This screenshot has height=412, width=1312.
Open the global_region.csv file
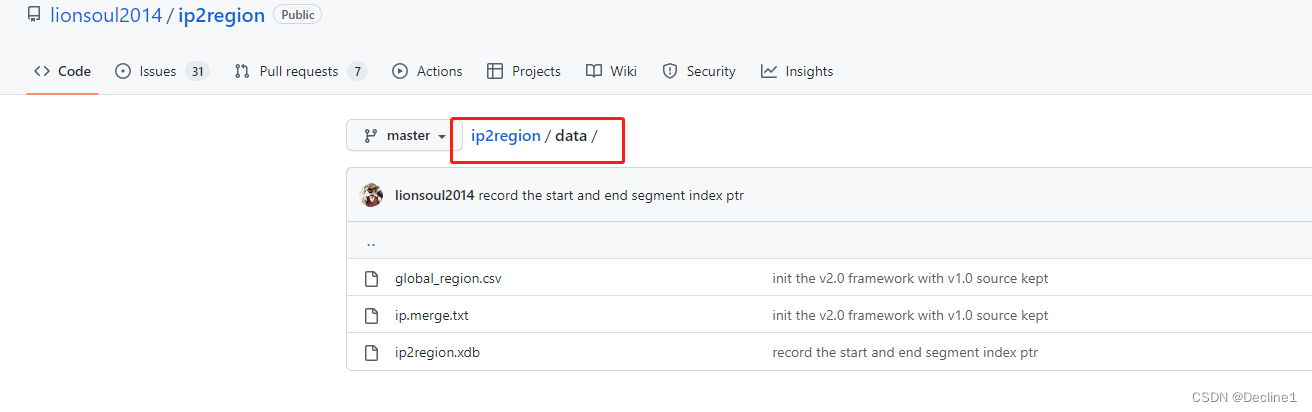(448, 278)
